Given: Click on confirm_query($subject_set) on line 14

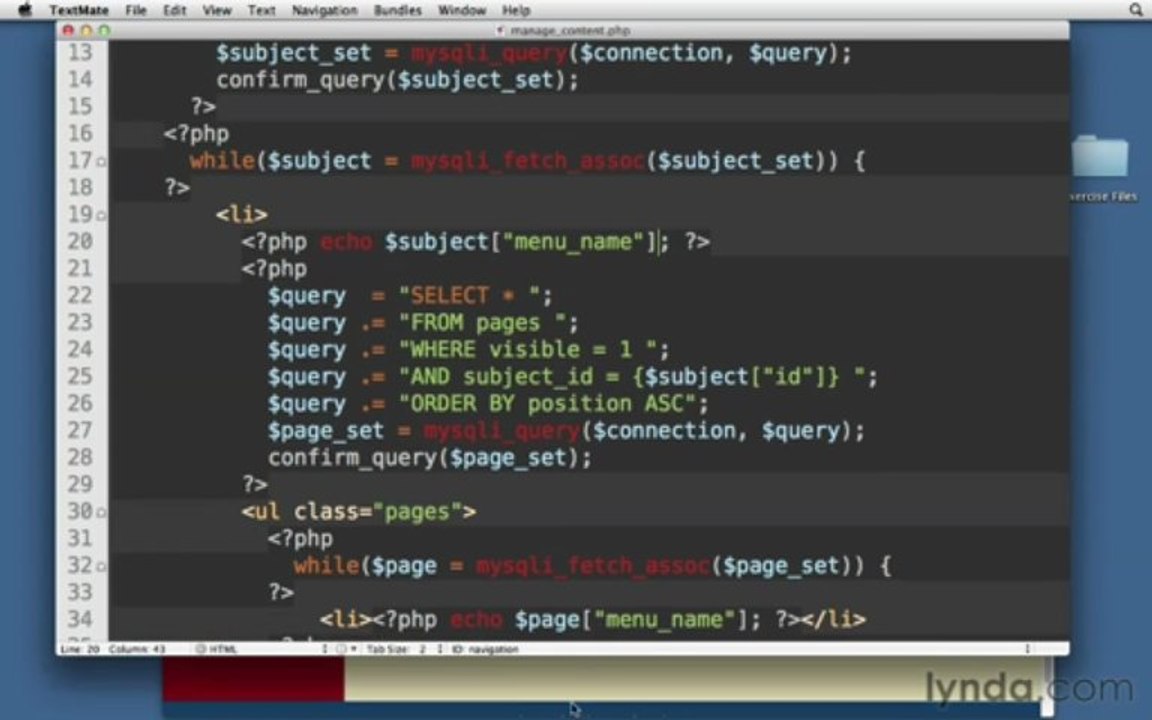Looking at the screenshot, I should 392,80.
